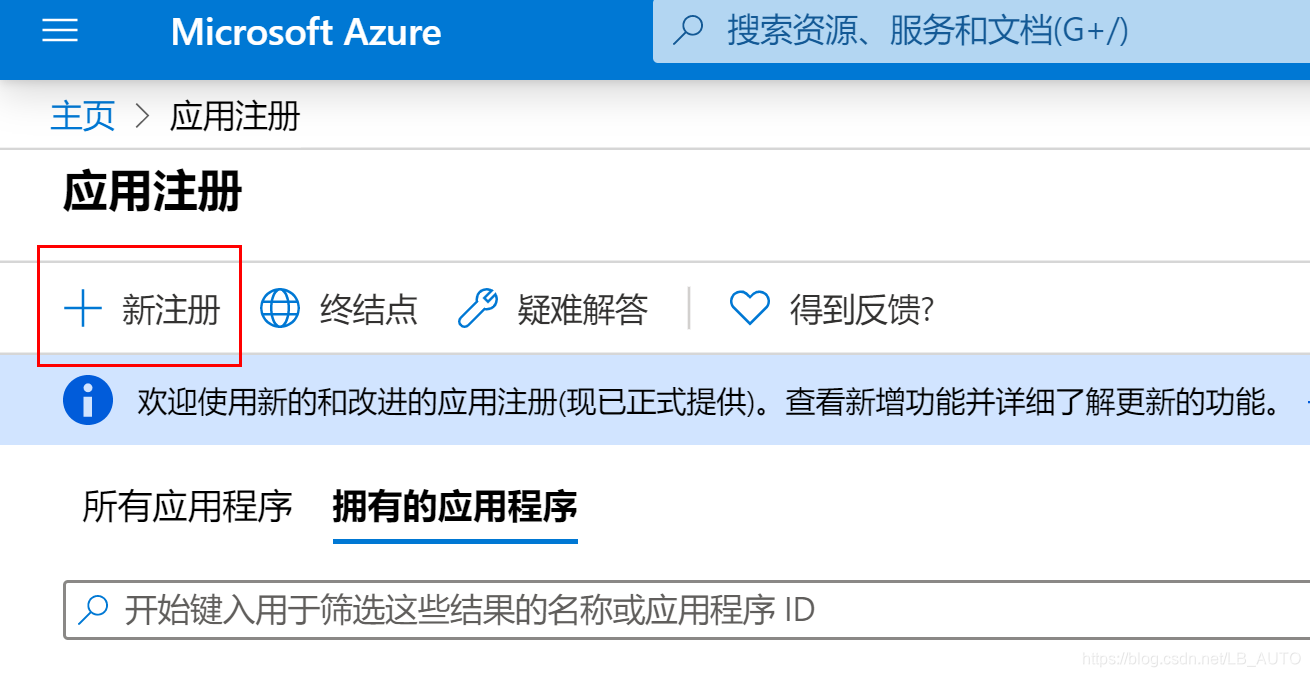Viewport: 1310px width, 677px height.
Task: Open the Azure portal hamburger menu
Action: click(60, 30)
